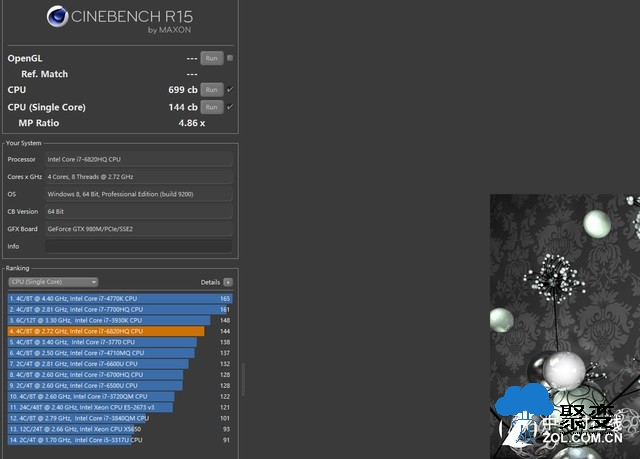Select highlighted ranking row 4 i7-6820HQ
Screen dimensions: 640x459
(x=120, y=331)
